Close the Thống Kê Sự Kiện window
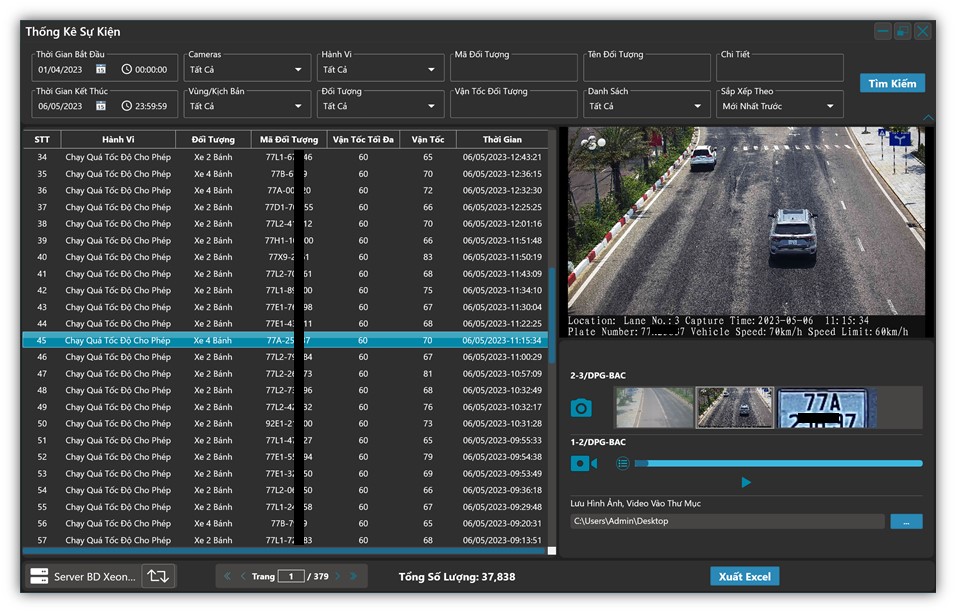Image resolution: width=956 pixels, height=613 pixels. point(922,31)
